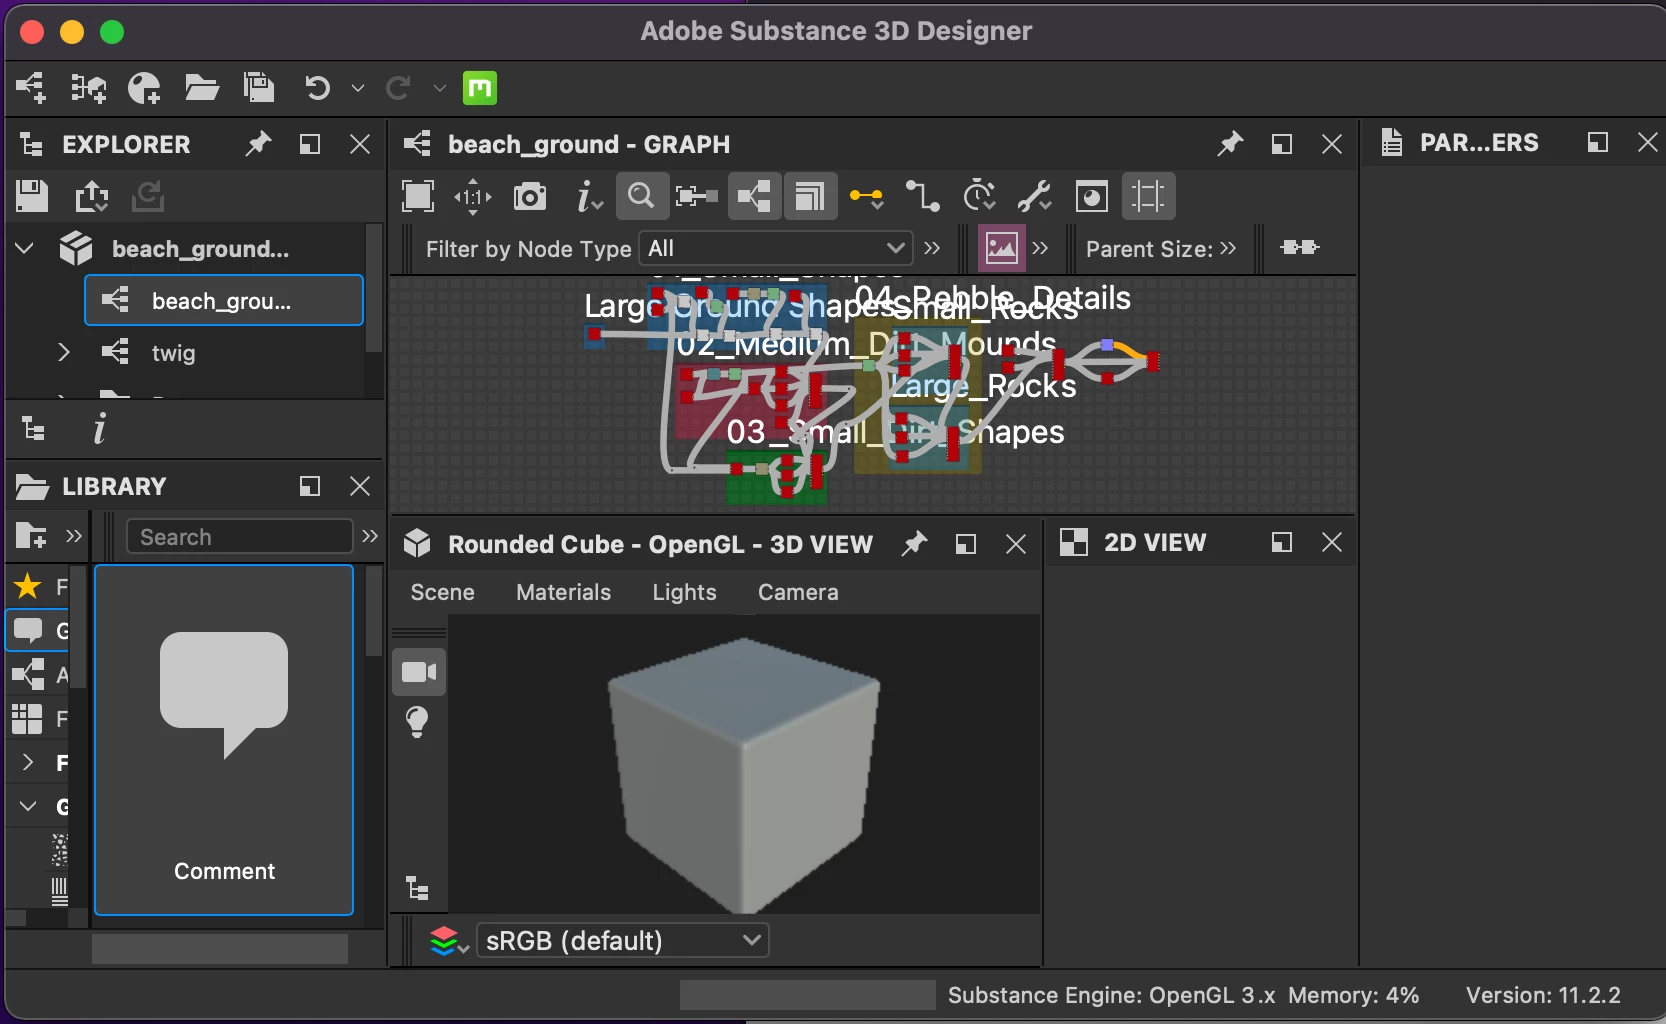This screenshot has height=1024, width=1666.
Task: Expand the twig graph item
Action: [63, 352]
